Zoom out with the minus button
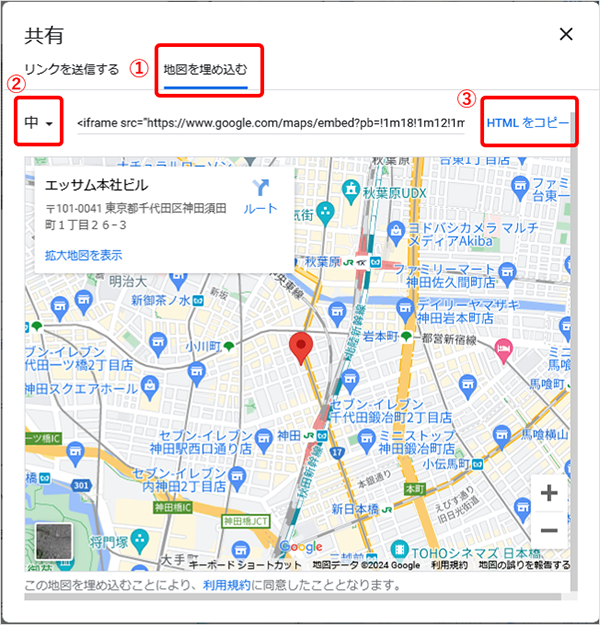Image resolution: width=600 pixels, height=625 pixels. coord(549,530)
